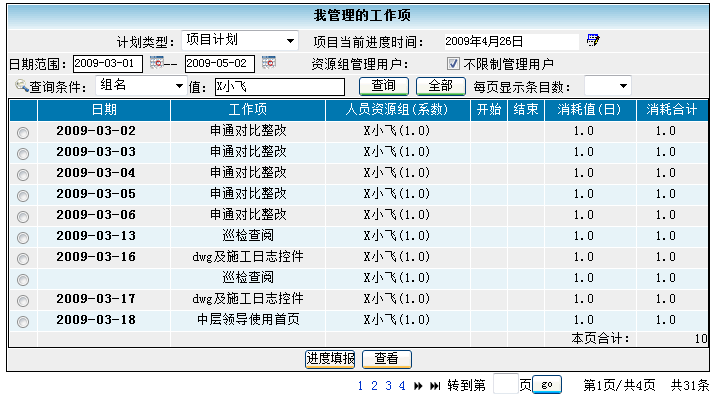
Task: Select radio for 2009-03-03 row
Action: point(23,154)
